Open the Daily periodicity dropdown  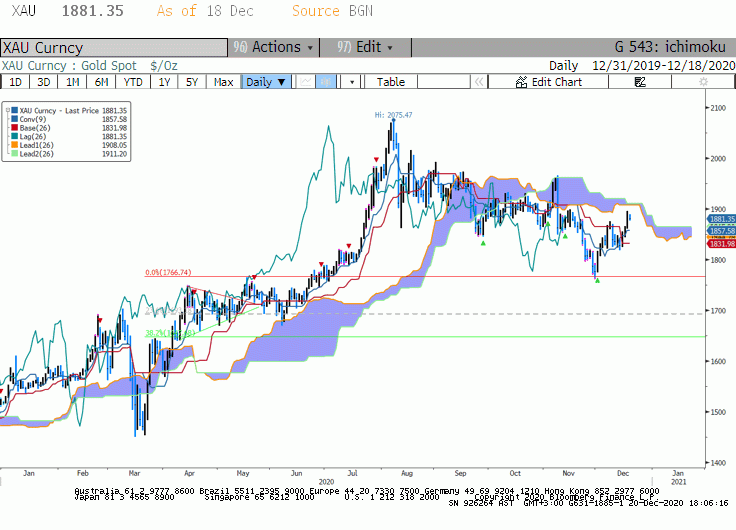click(x=266, y=82)
